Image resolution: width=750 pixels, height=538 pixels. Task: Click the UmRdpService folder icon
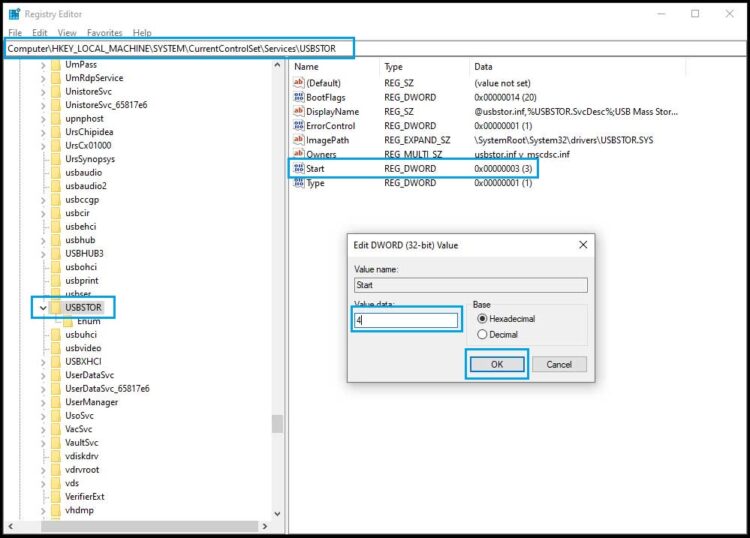pos(56,78)
